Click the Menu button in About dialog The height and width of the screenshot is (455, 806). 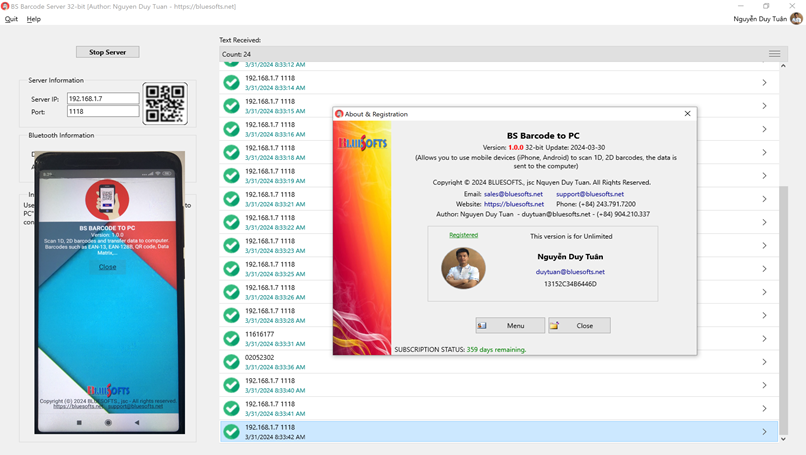coord(510,325)
